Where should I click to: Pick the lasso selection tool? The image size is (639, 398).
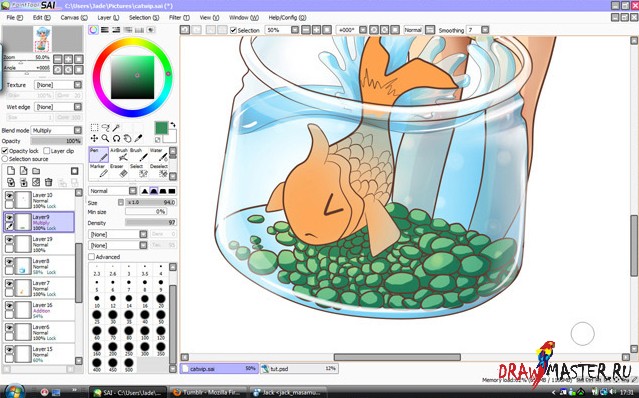106,128
